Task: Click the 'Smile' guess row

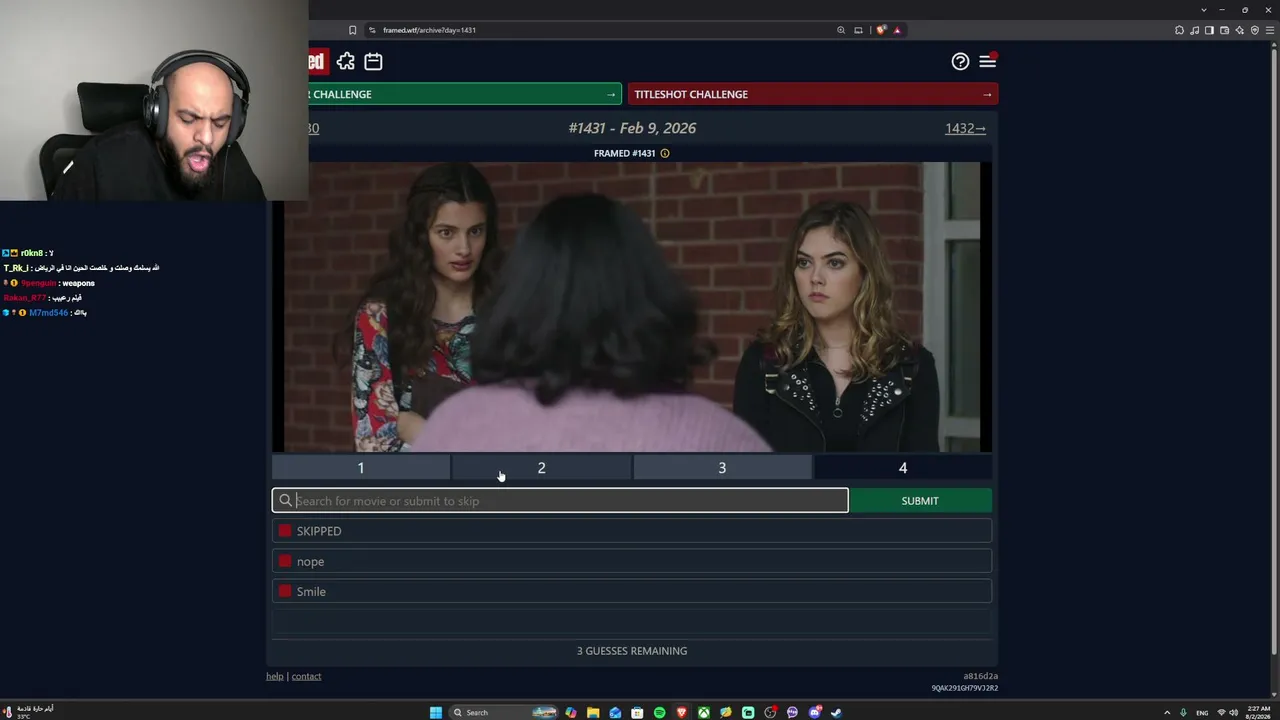Action: [632, 591]
